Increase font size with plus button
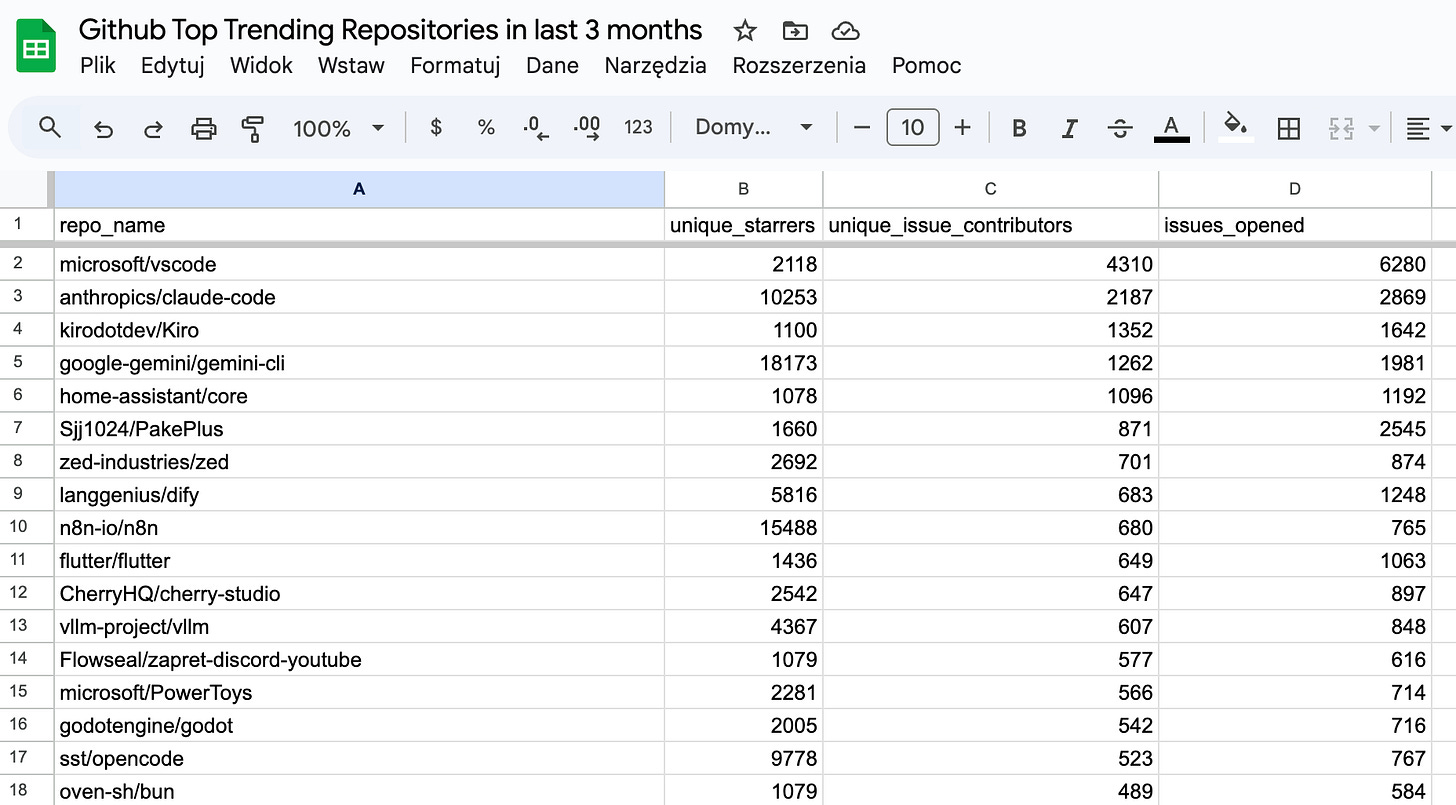This screenshot has width=1456, height=805. [962, 128]
